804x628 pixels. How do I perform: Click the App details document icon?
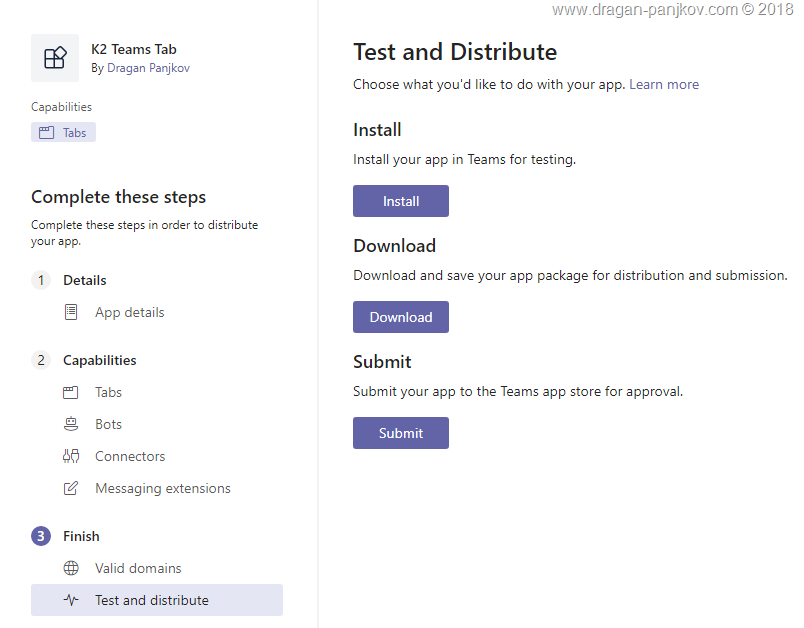coord(71,312)
